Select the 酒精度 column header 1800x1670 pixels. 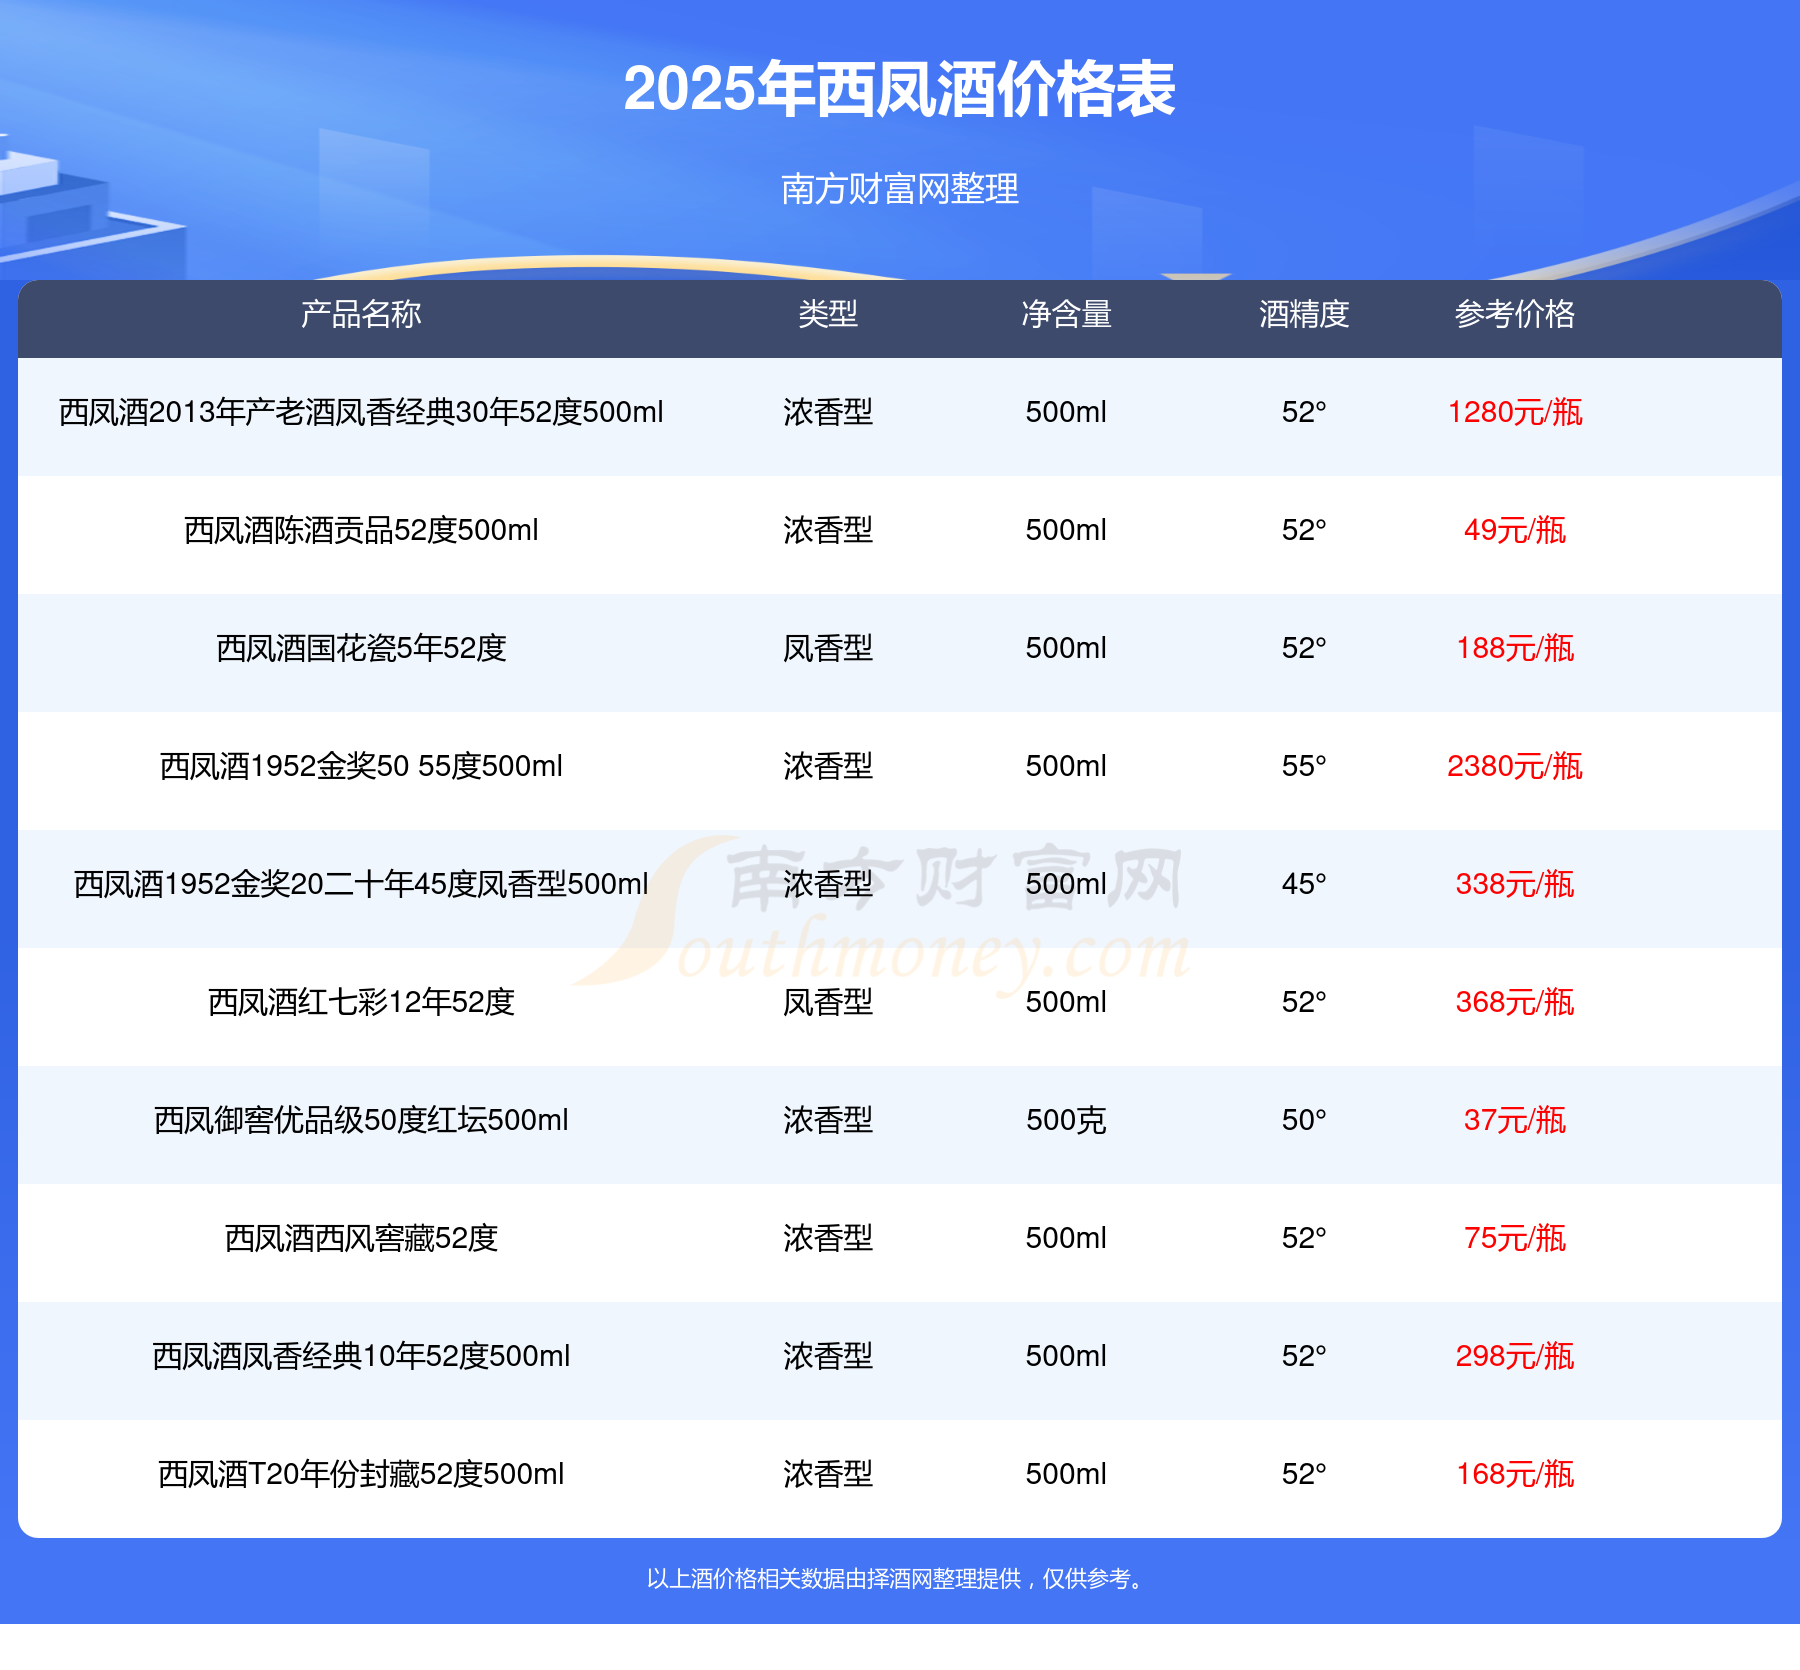tap(1304, 314)
